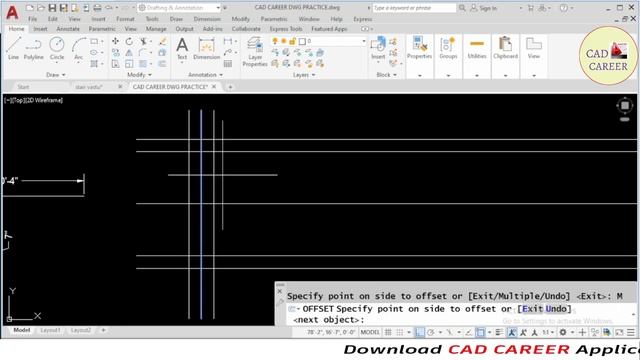The height and width of the screenshot is (360, 640).
Task: Toggle ortho mode in status bar
Action: point(420,332)
